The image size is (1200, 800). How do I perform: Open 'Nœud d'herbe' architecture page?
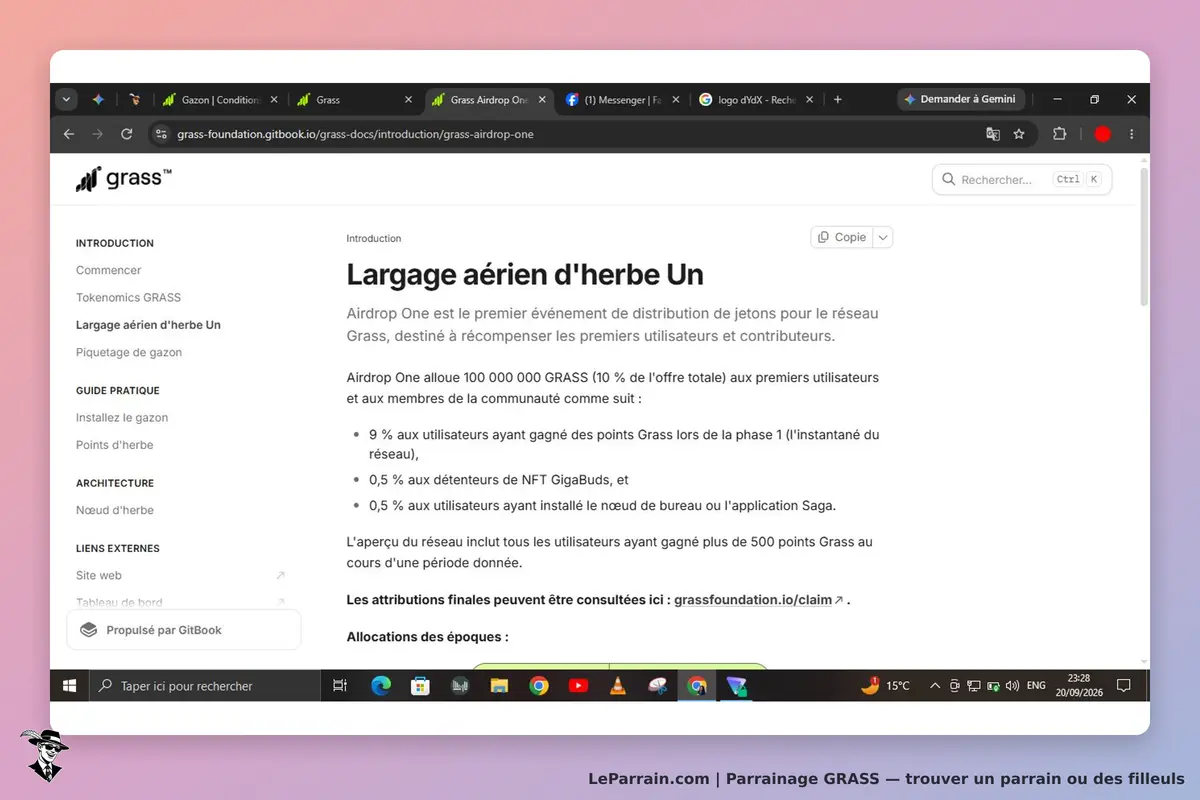(115, 510)
